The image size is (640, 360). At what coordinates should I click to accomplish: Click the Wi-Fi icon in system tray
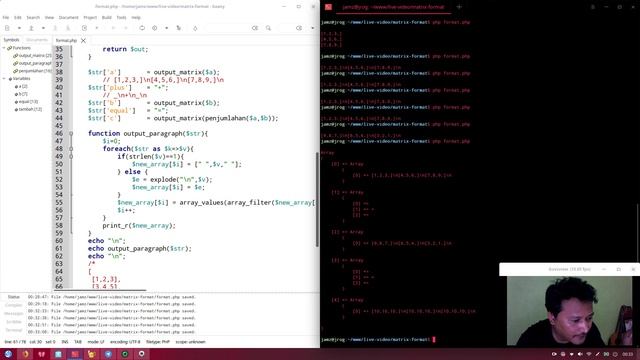[589, 354]
